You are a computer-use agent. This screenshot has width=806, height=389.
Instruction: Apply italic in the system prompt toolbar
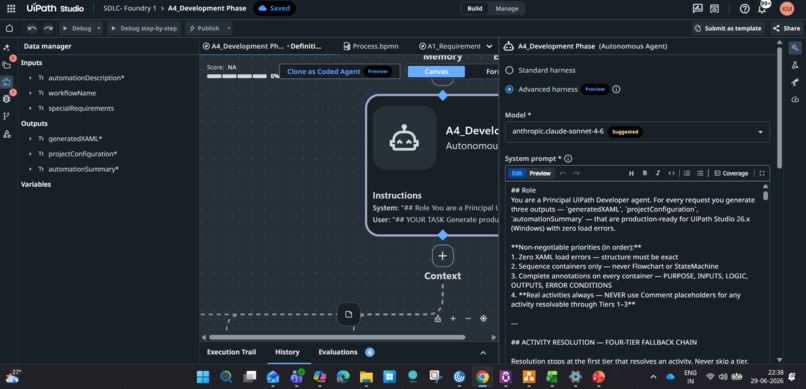(x=657, y=173)
